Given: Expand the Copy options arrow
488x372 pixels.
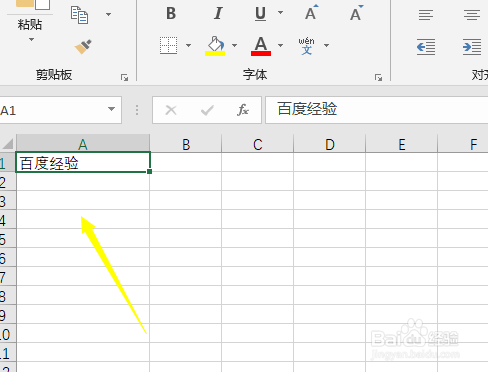Looking at the screenshot, I should pos(108,14).
